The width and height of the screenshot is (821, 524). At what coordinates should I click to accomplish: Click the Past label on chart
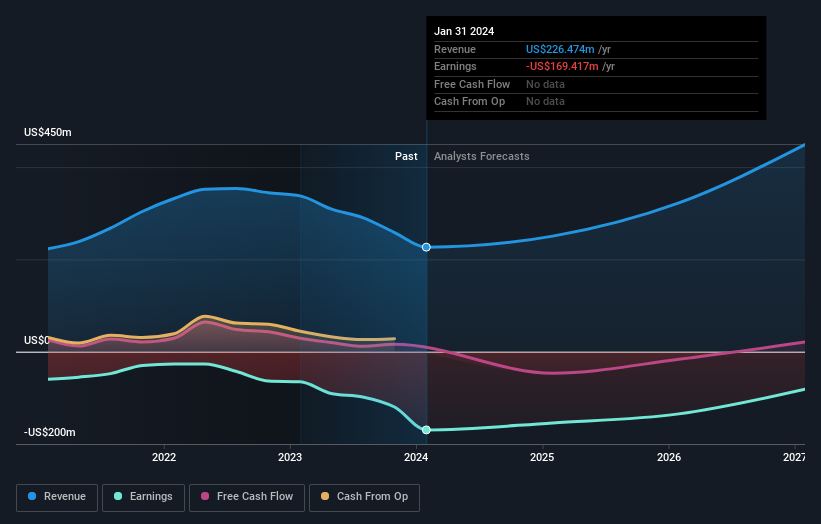click(x=406, y=156)
